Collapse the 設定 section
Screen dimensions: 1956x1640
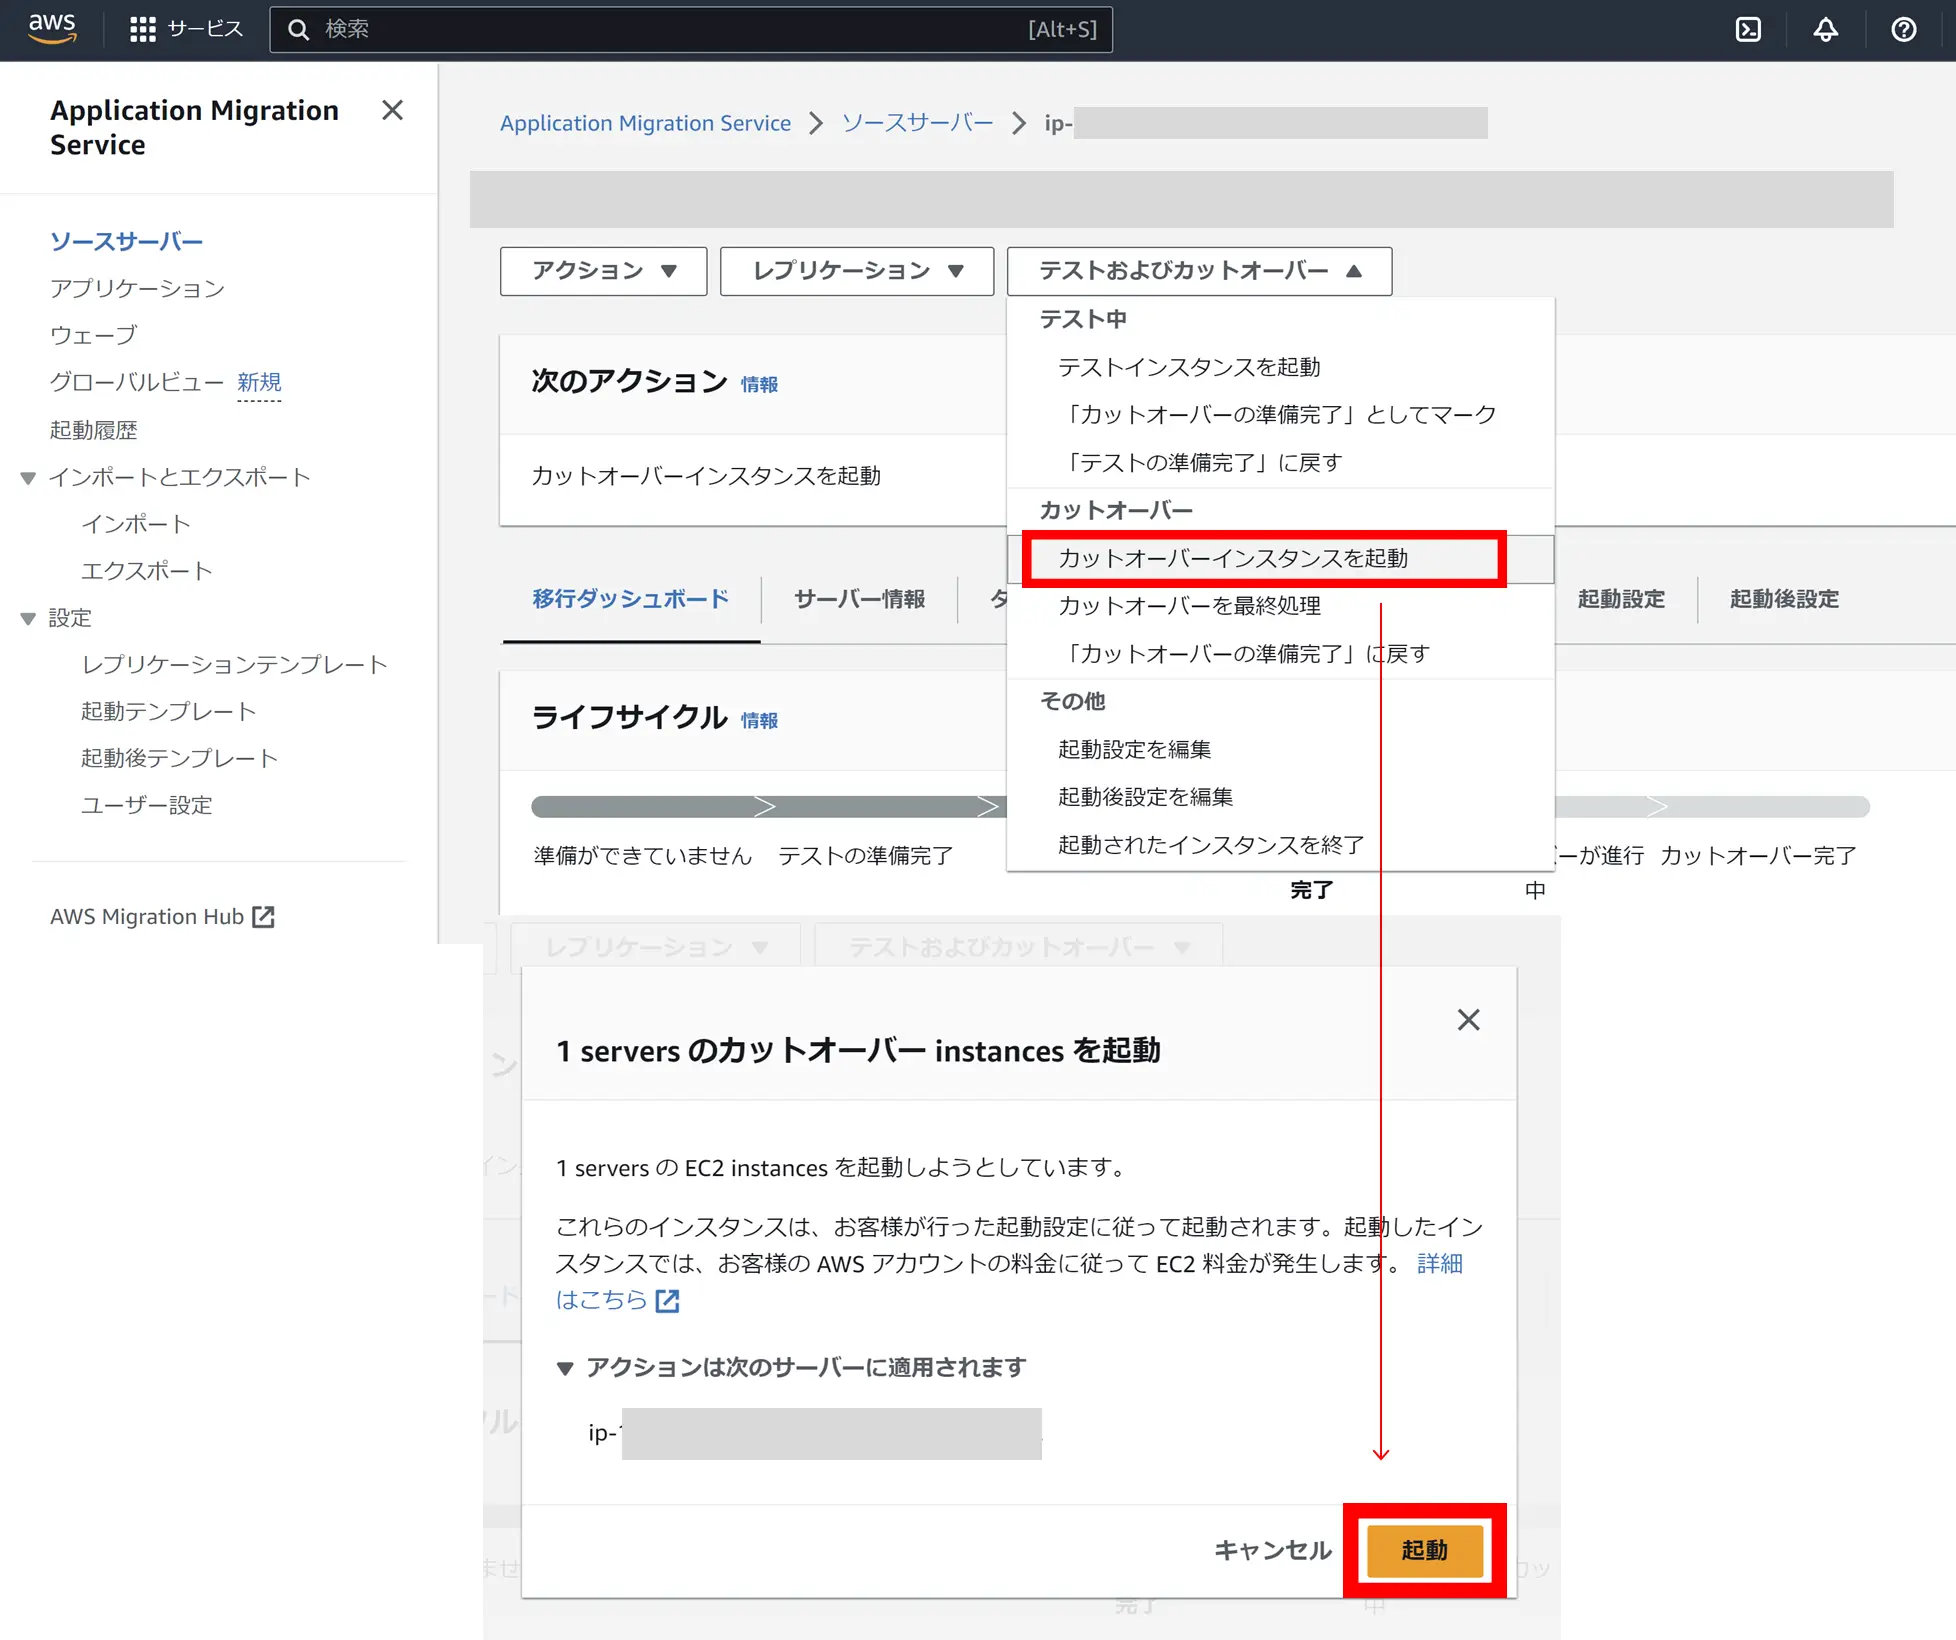pyautogui.click(x=28, y=619)
